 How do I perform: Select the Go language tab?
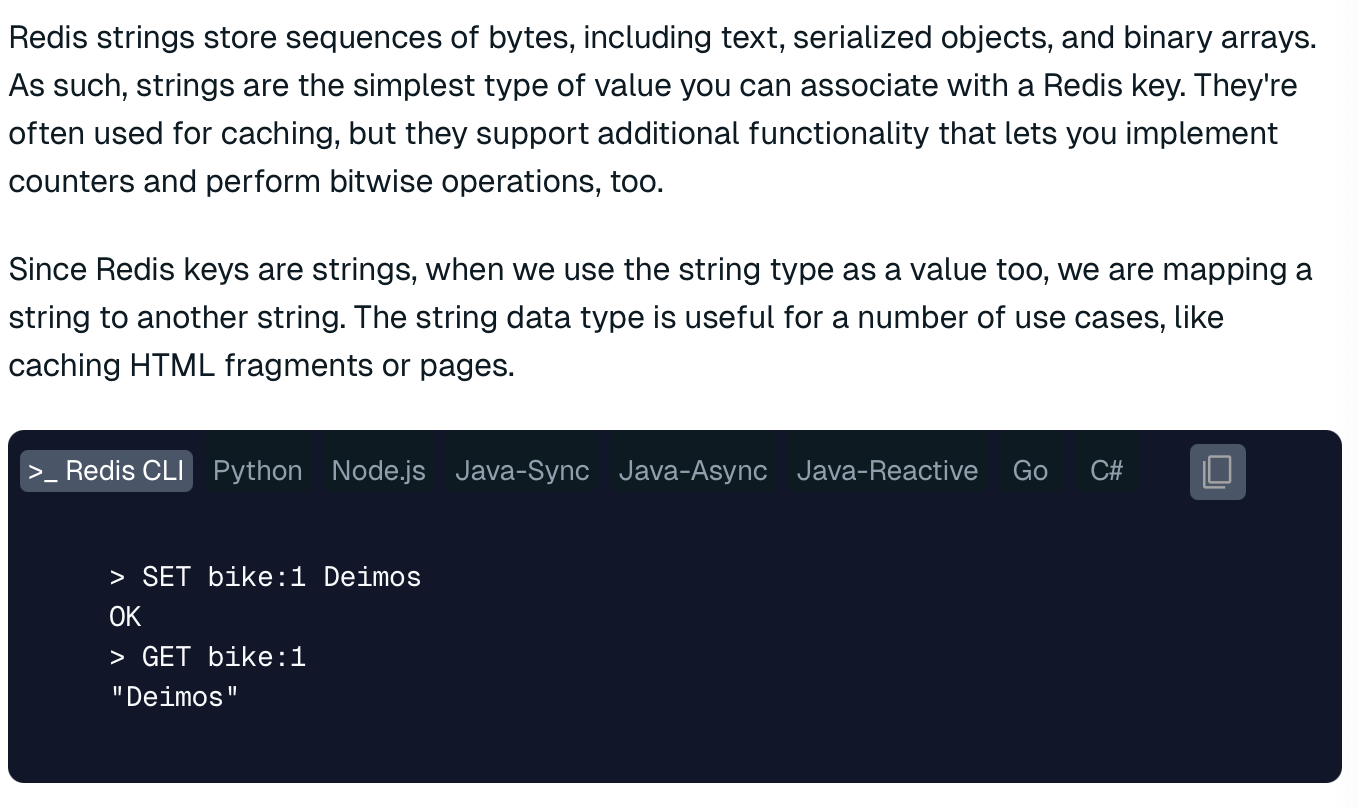[x=1030, y=471]
